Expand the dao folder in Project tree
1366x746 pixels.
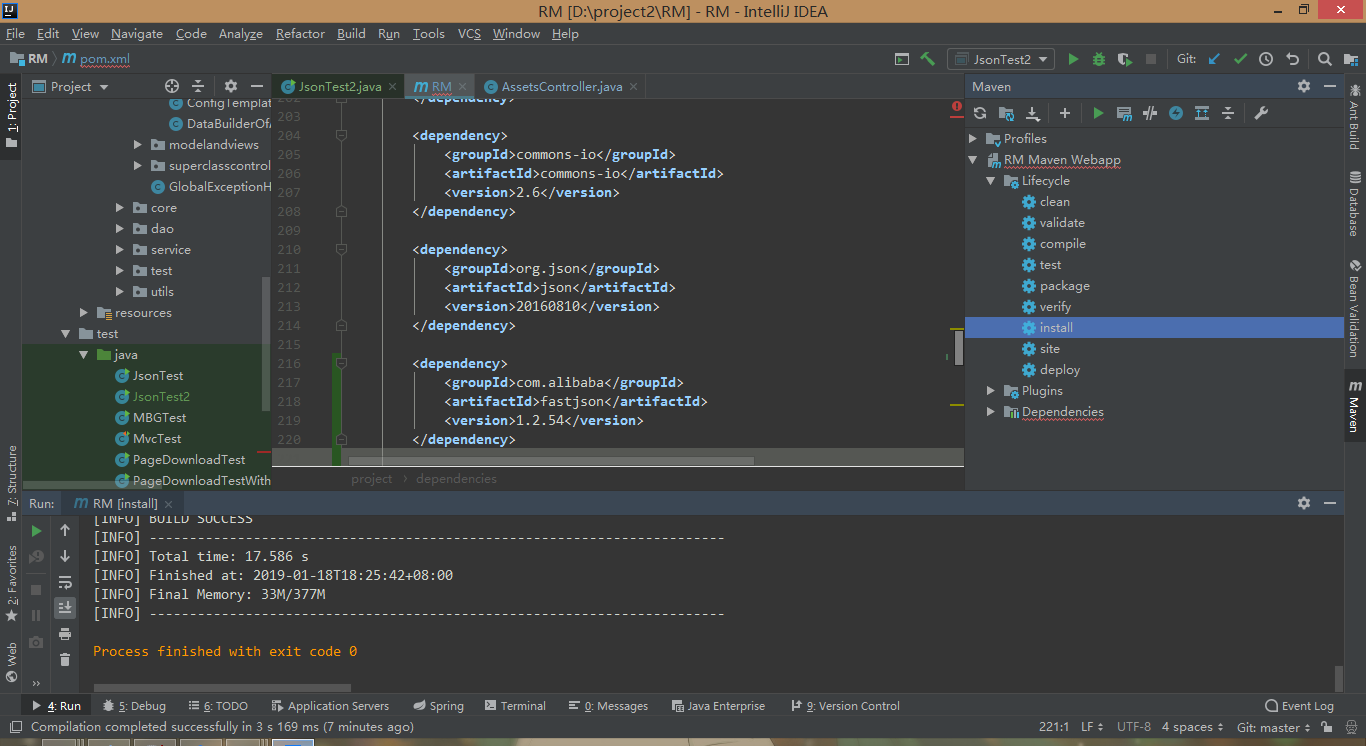pos(120,229)
